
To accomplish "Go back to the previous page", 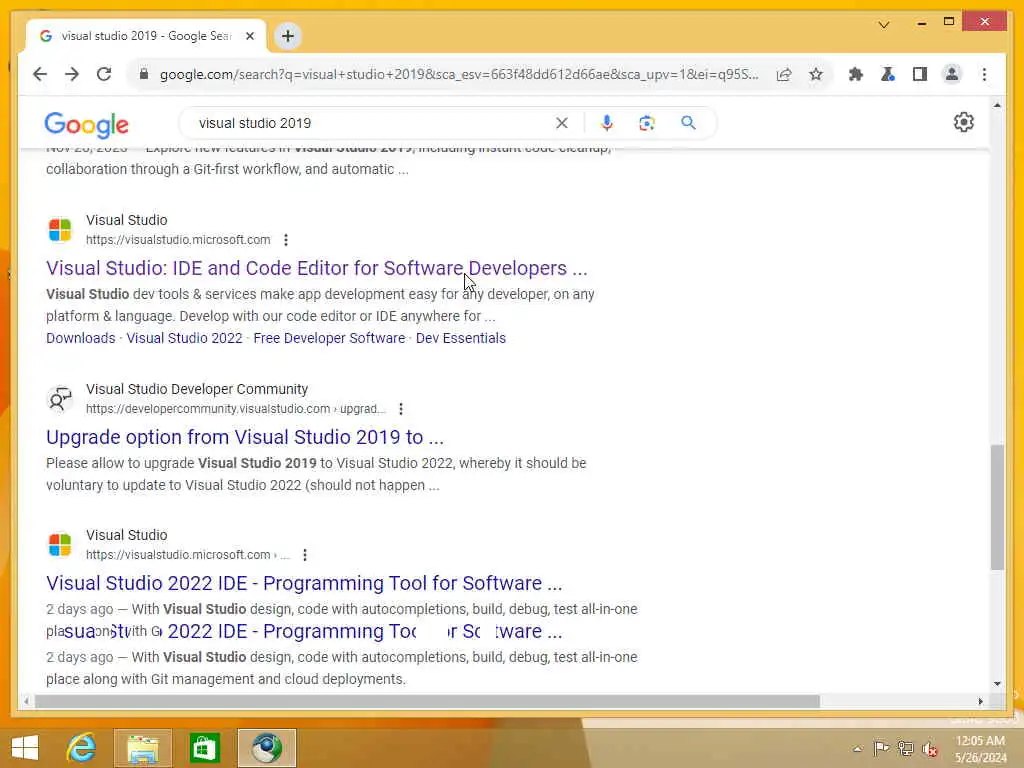I will [x=40, y=74].
